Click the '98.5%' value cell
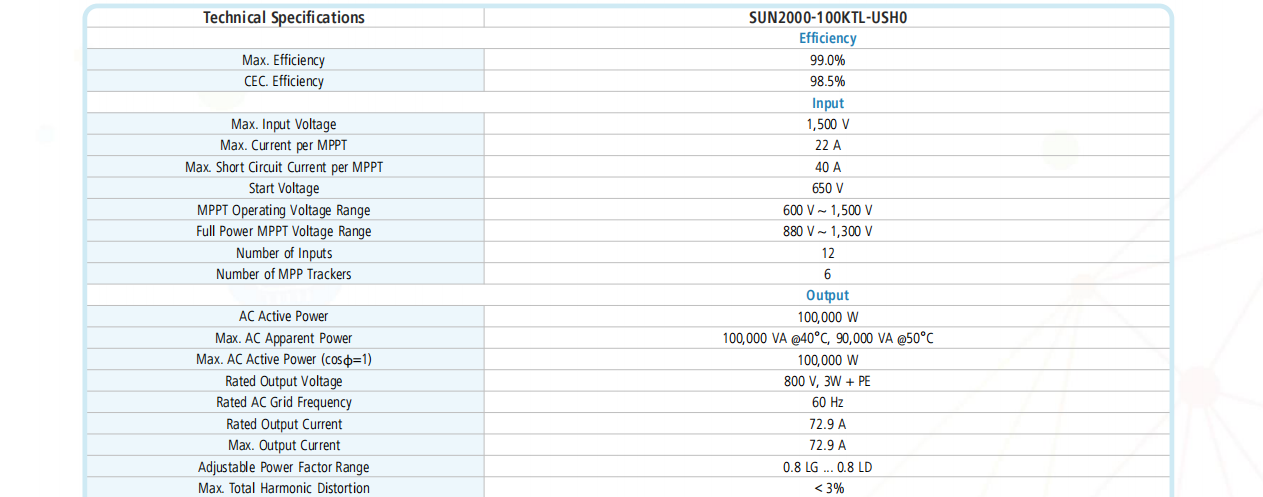This screenshot has height=497, width=1263. point(828,81)
